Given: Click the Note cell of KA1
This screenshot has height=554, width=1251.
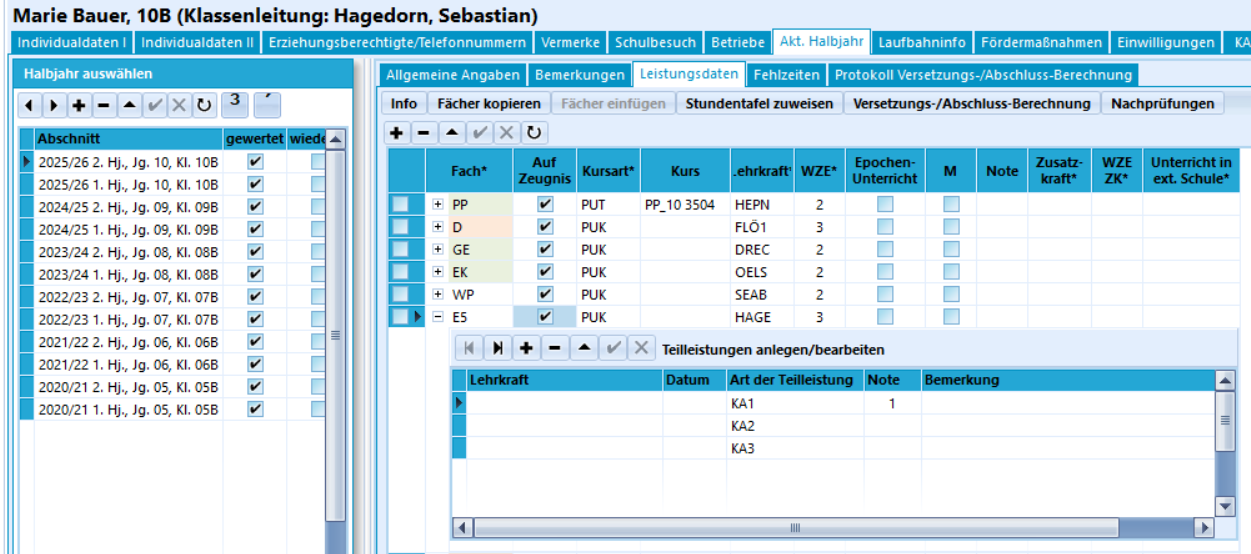Looking at the screenshot, I should 893,403.
